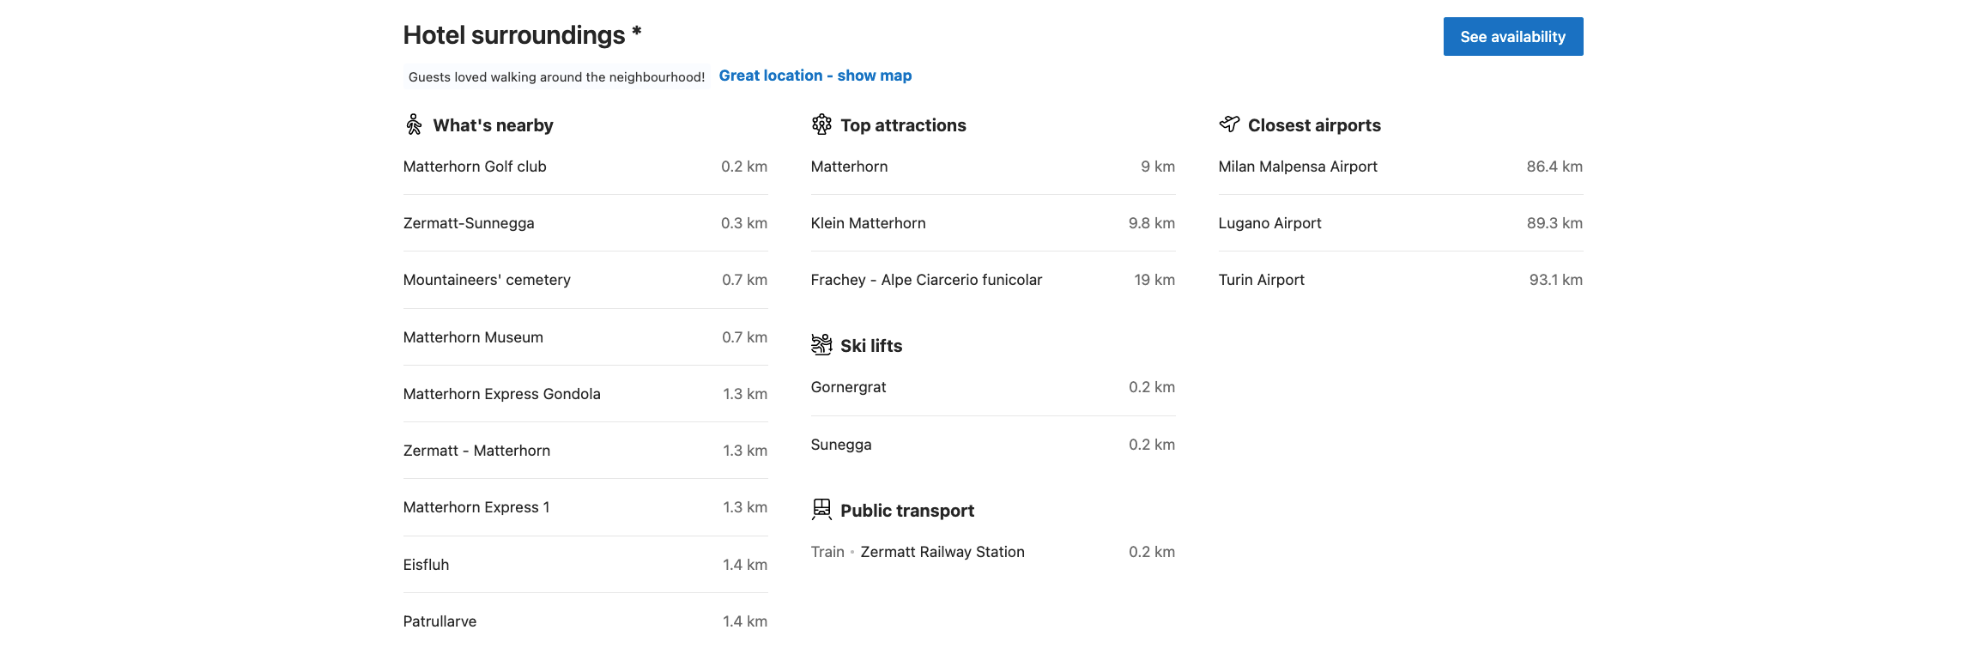This screenshot has width=1982, height=660.
Task: Click the Ski lifts skier icon
Action: click(x=822, y=345)
